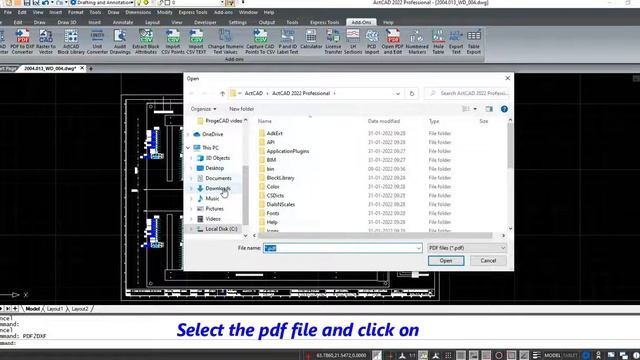Viewport: 640px width, 360px height.
Task: Go up one folder level in Open dialog
Action: coord(222,93)
